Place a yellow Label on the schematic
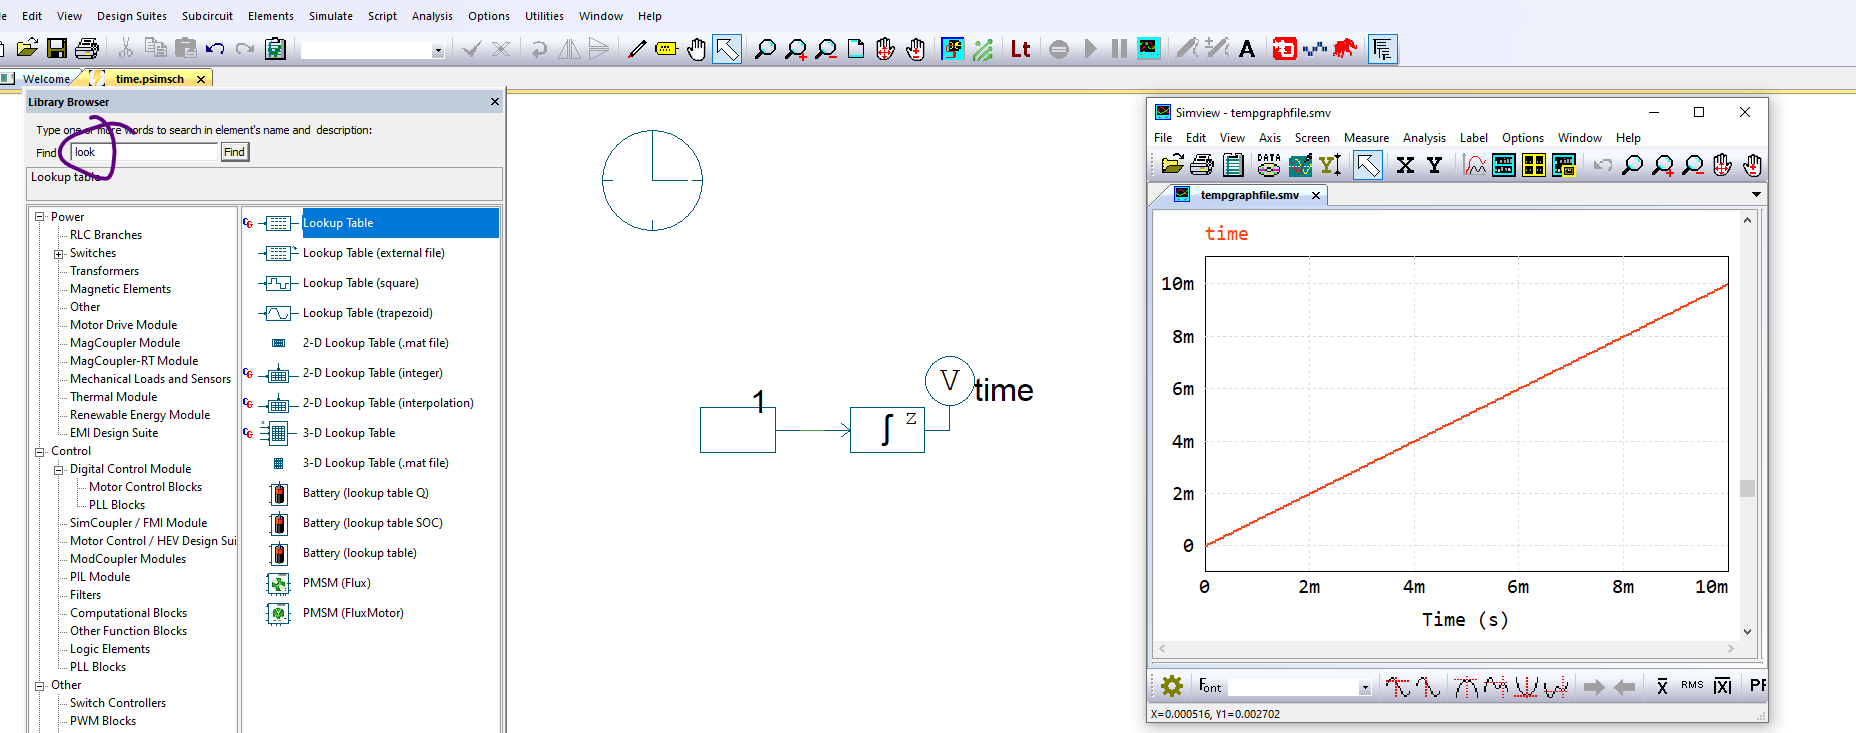1856x733 pixels. point(666,48)
